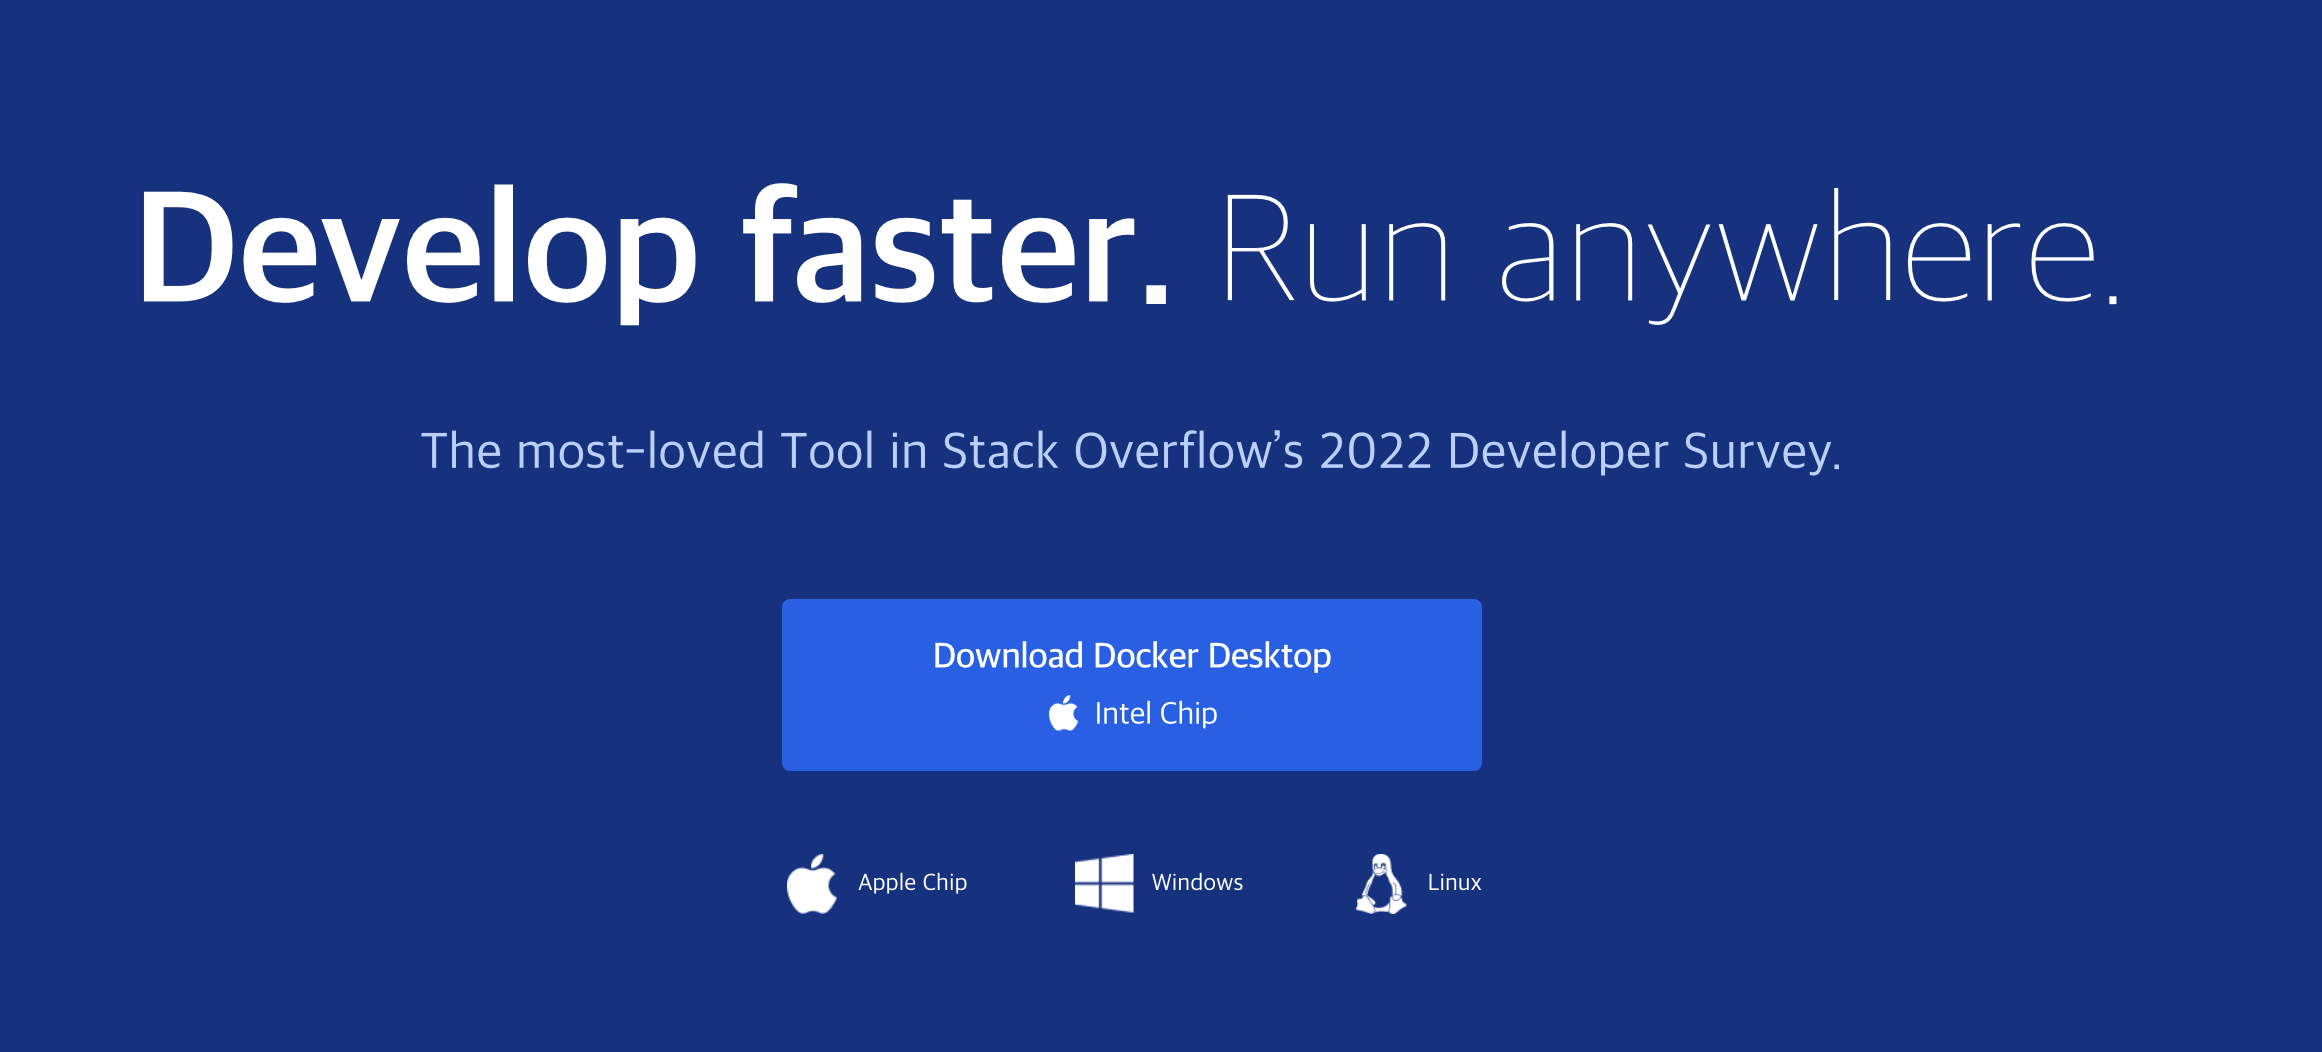Open the Linux download link text

click(x=1454, y=882)
